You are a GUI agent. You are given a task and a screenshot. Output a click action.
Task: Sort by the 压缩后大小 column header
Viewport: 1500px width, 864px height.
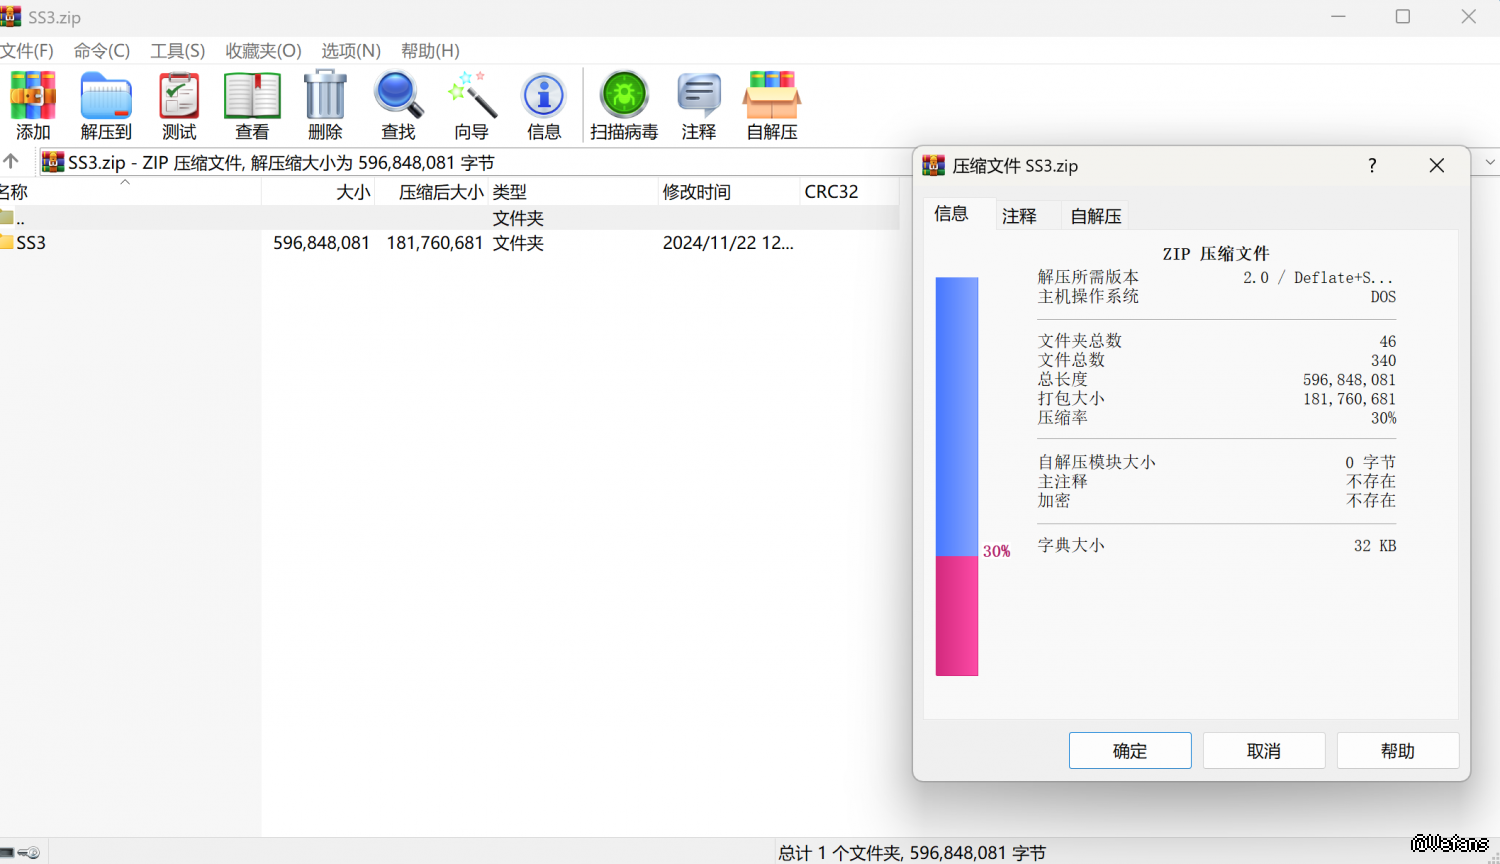point(440,192)
